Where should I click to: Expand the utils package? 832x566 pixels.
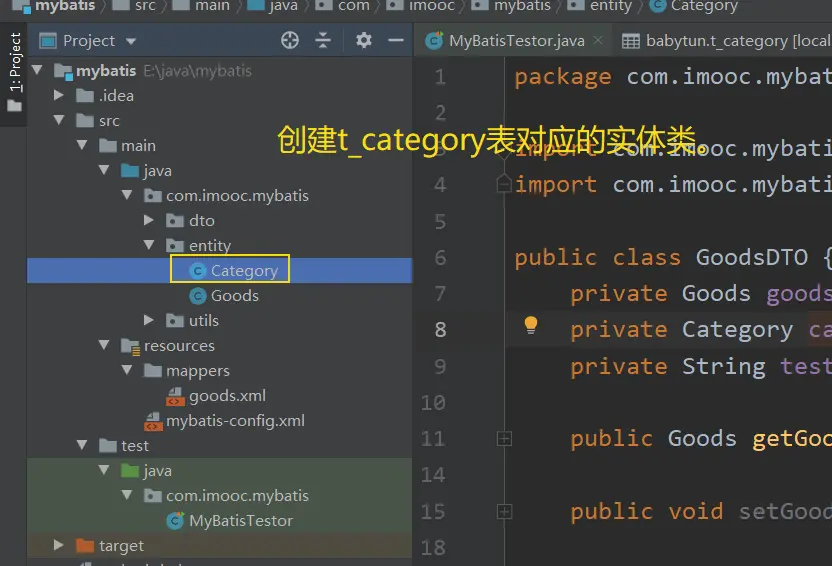click(149, 321)
